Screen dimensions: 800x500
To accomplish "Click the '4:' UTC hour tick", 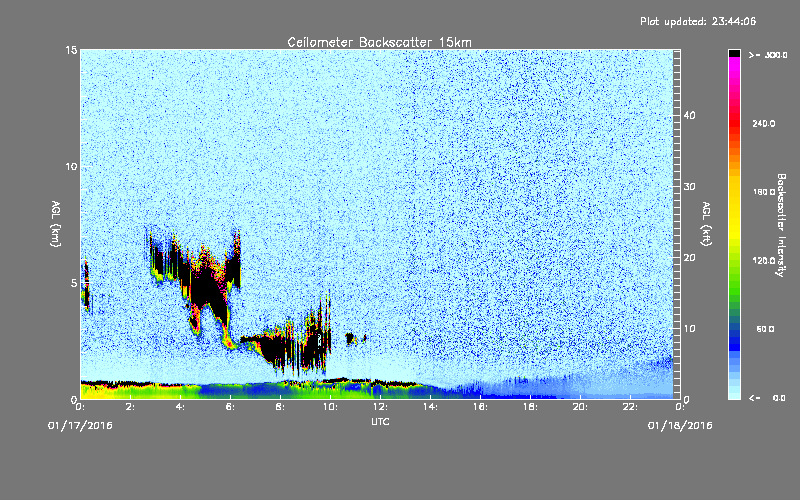I will click(x=180, y=407).
